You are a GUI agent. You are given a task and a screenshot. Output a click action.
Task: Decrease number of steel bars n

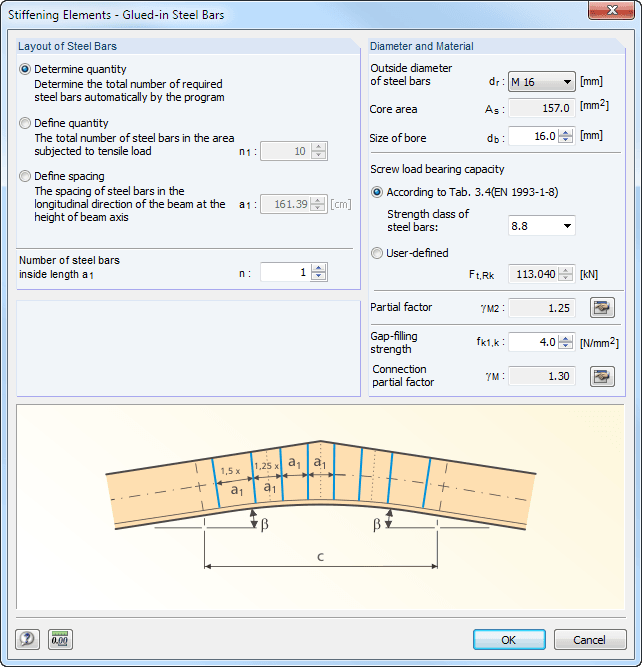[x=319, y=276]
